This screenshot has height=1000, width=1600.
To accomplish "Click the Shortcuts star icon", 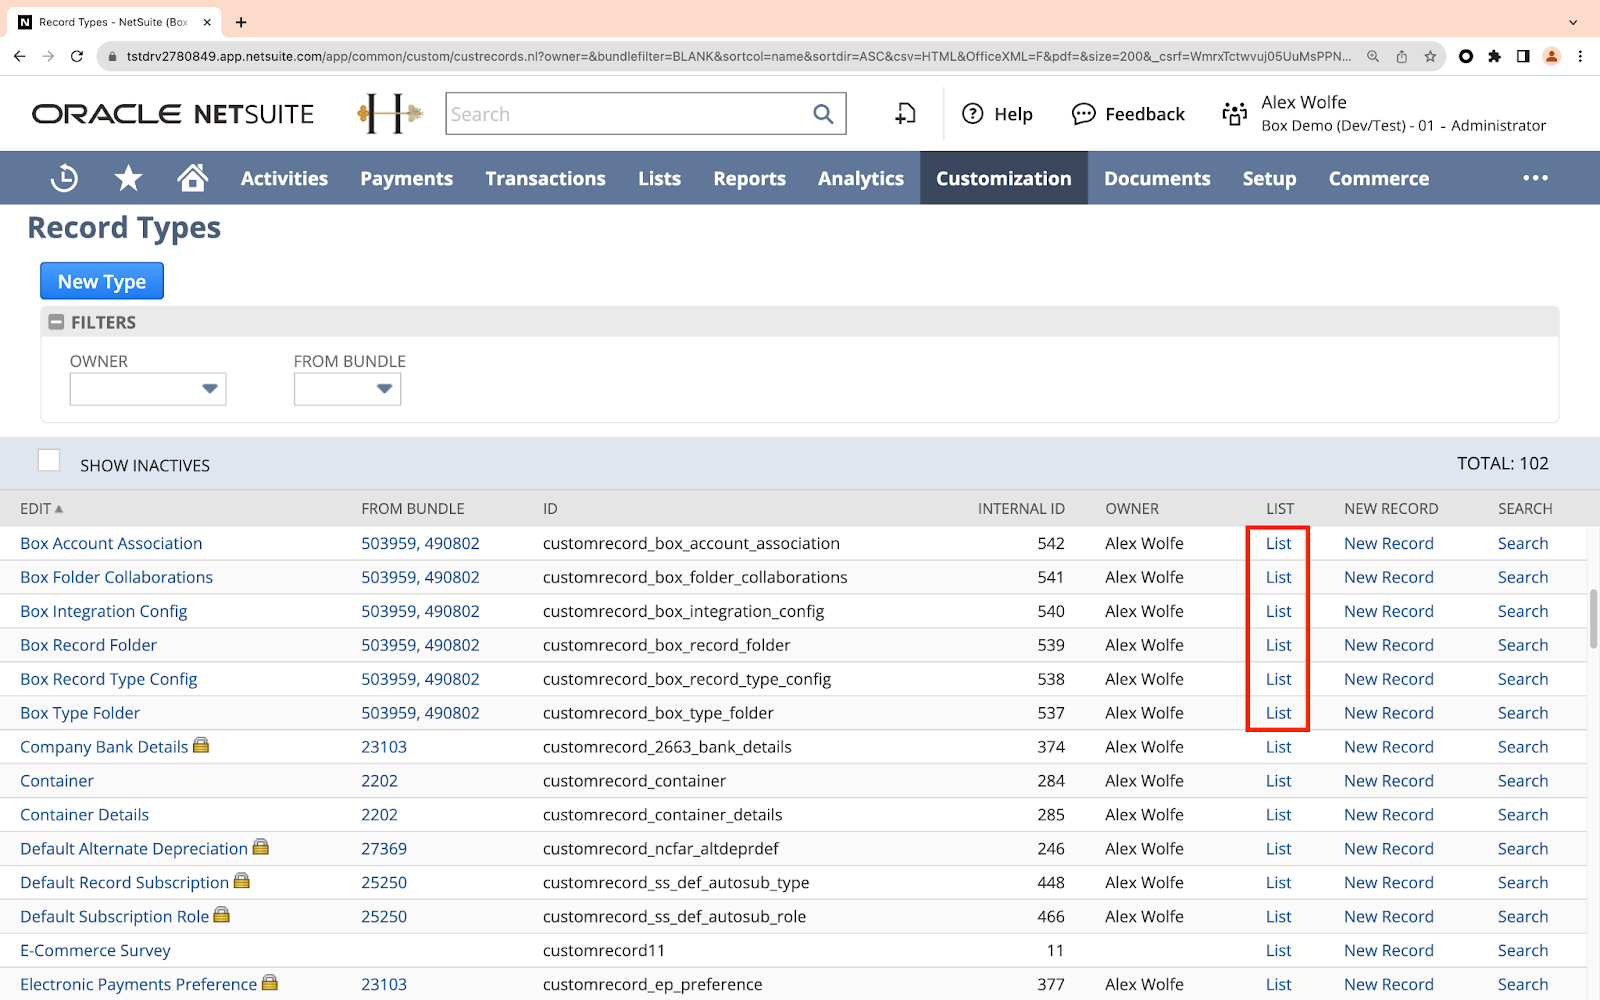I will (128, 178).
